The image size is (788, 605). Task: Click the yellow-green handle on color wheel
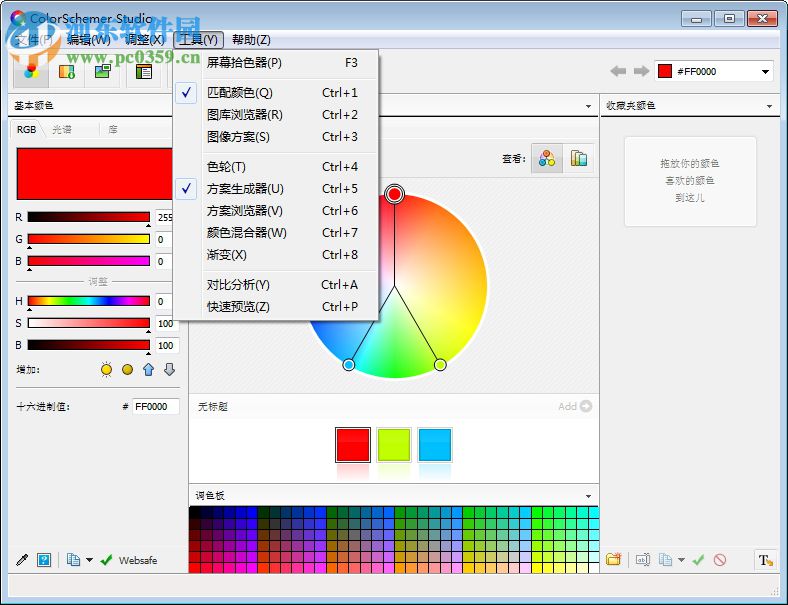pos(440,364)
